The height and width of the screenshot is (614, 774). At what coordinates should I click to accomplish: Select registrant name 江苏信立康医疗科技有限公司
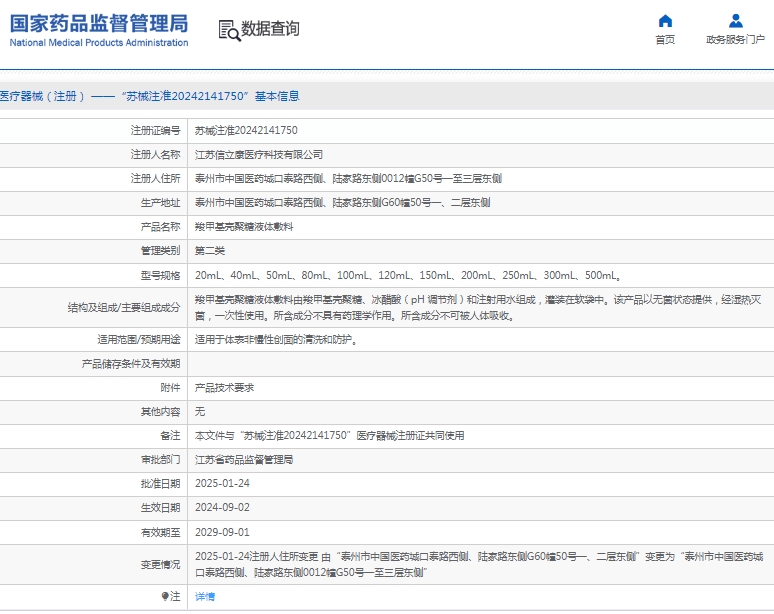click(x=259, y=154)
